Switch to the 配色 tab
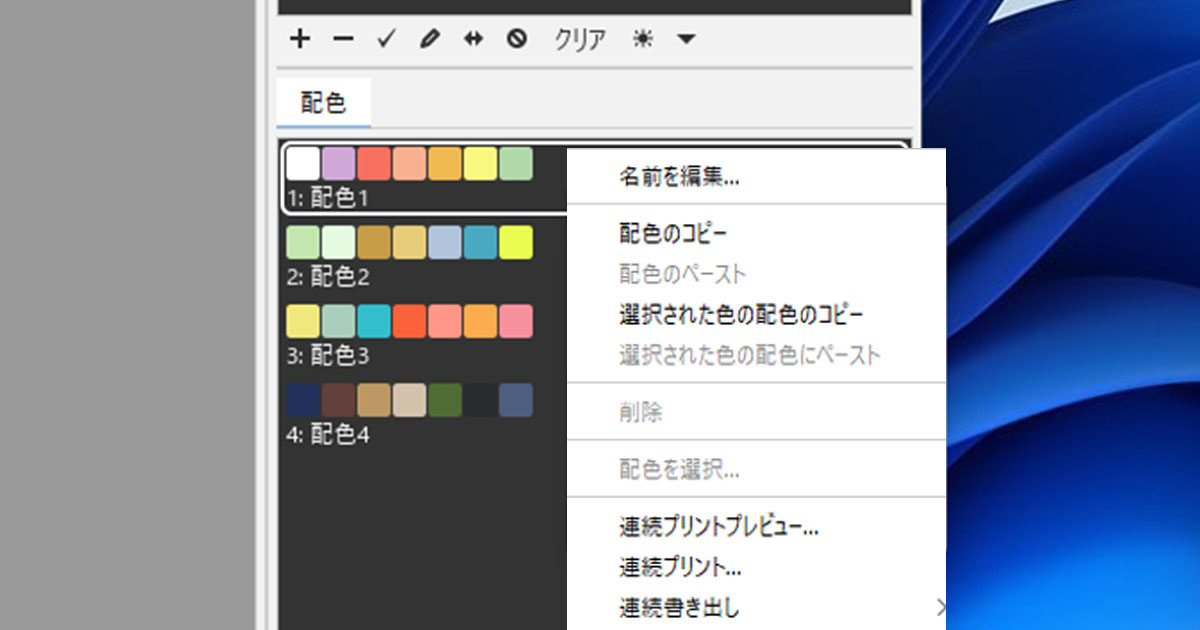The image size is (1200, 630). (323, 103)
